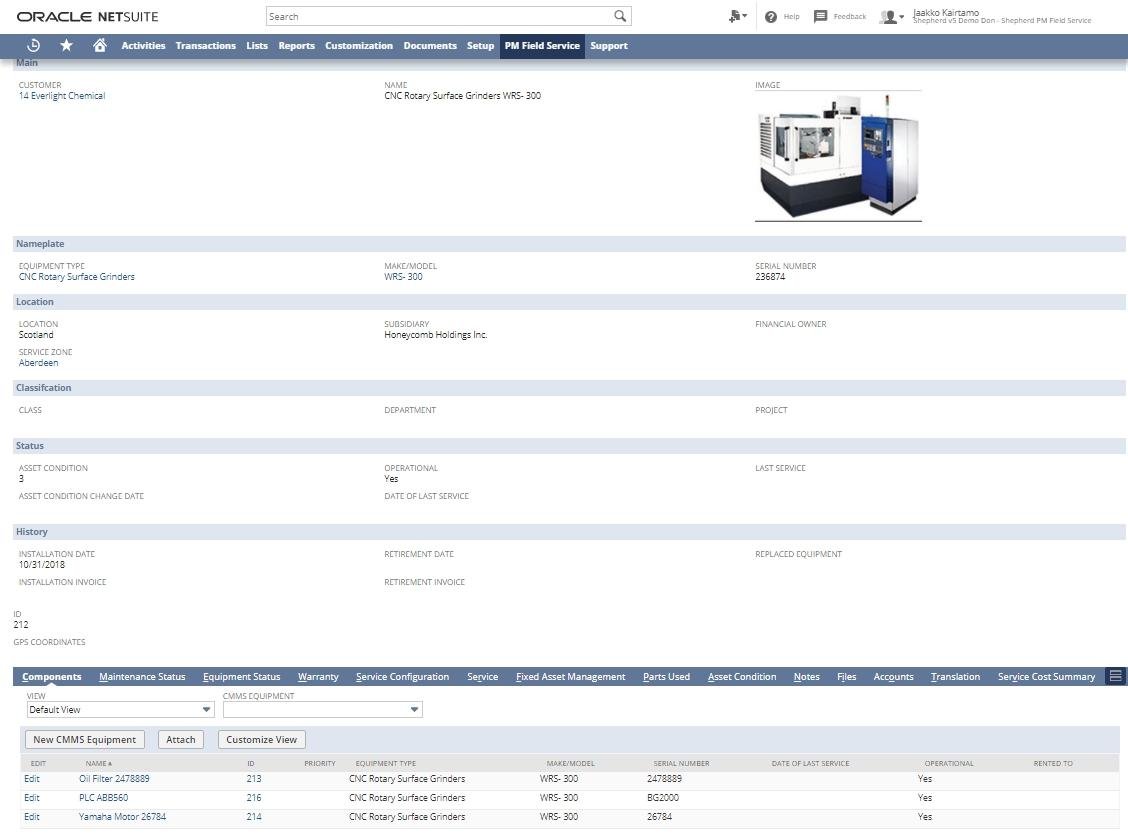Open the Setup menu
This screenshot has height=840, width=1128.
481,45
